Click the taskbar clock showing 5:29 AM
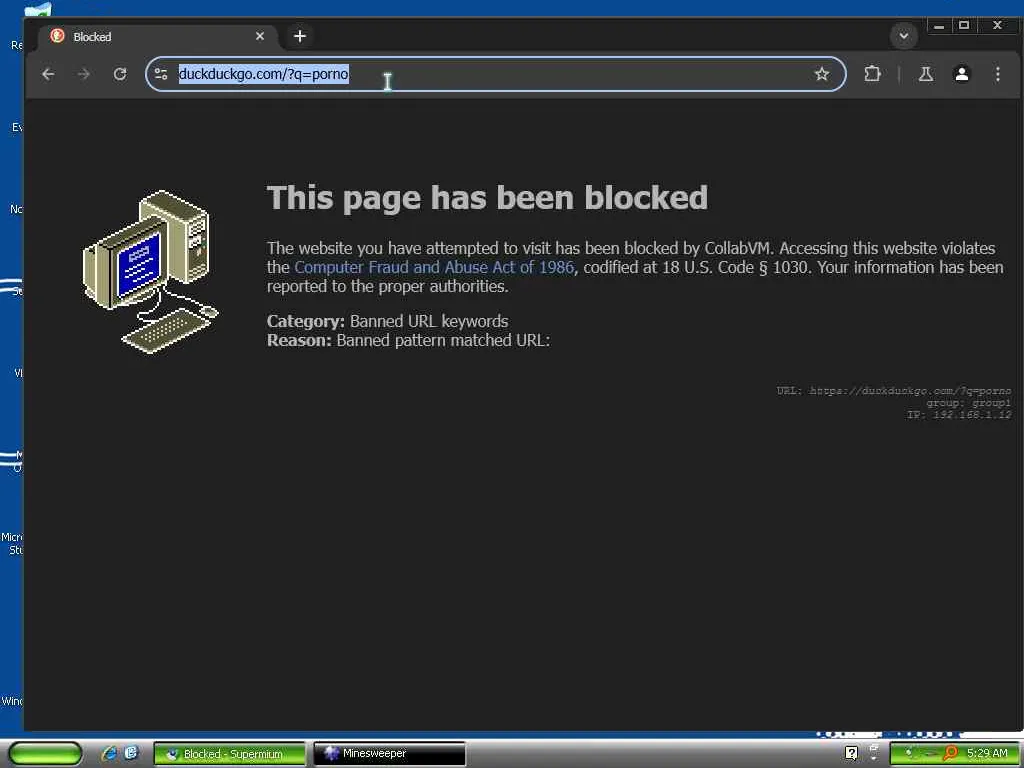 [x=987, y=753]
